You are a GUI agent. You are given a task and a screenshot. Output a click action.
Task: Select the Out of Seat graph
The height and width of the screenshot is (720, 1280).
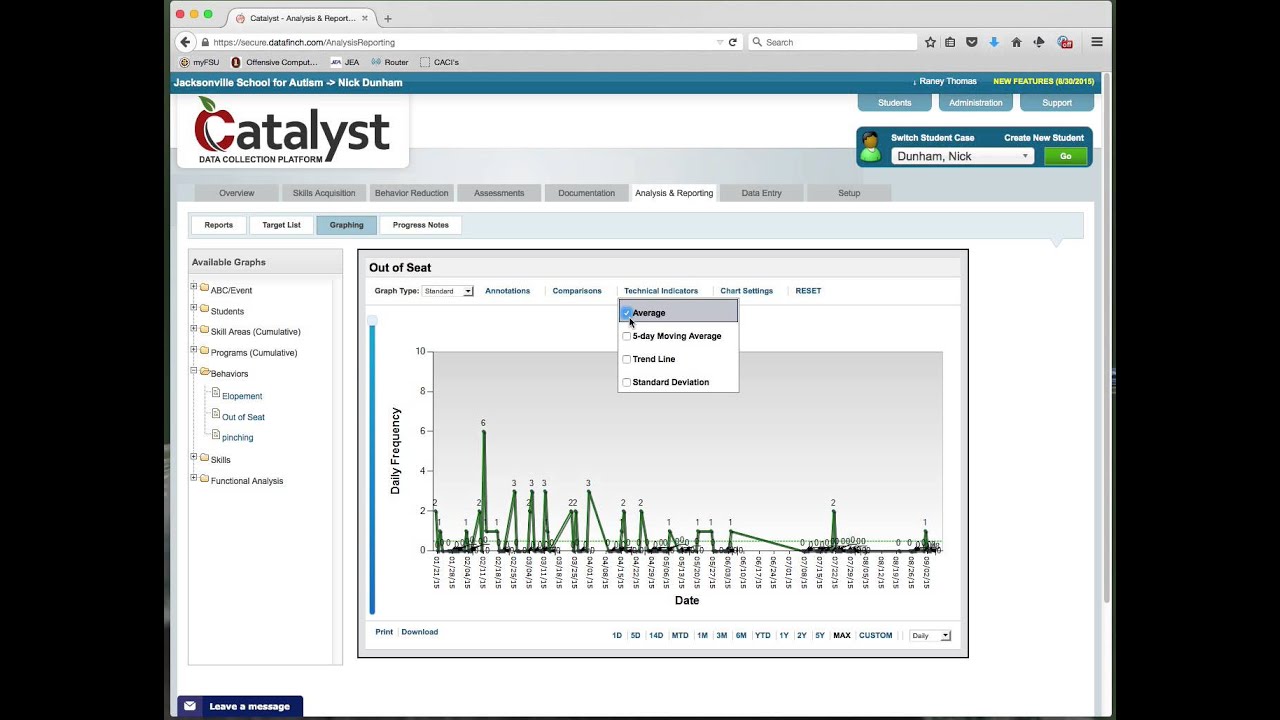(x=243, y=417)
